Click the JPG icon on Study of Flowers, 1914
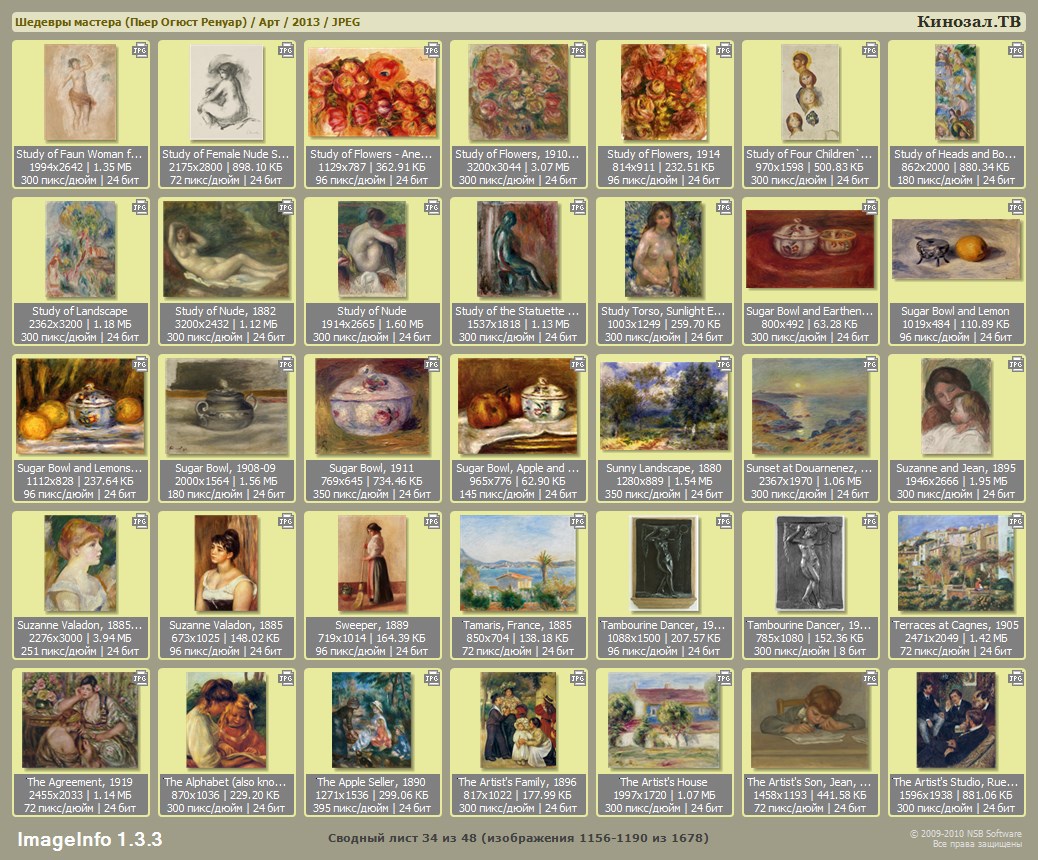 [724, 51]
